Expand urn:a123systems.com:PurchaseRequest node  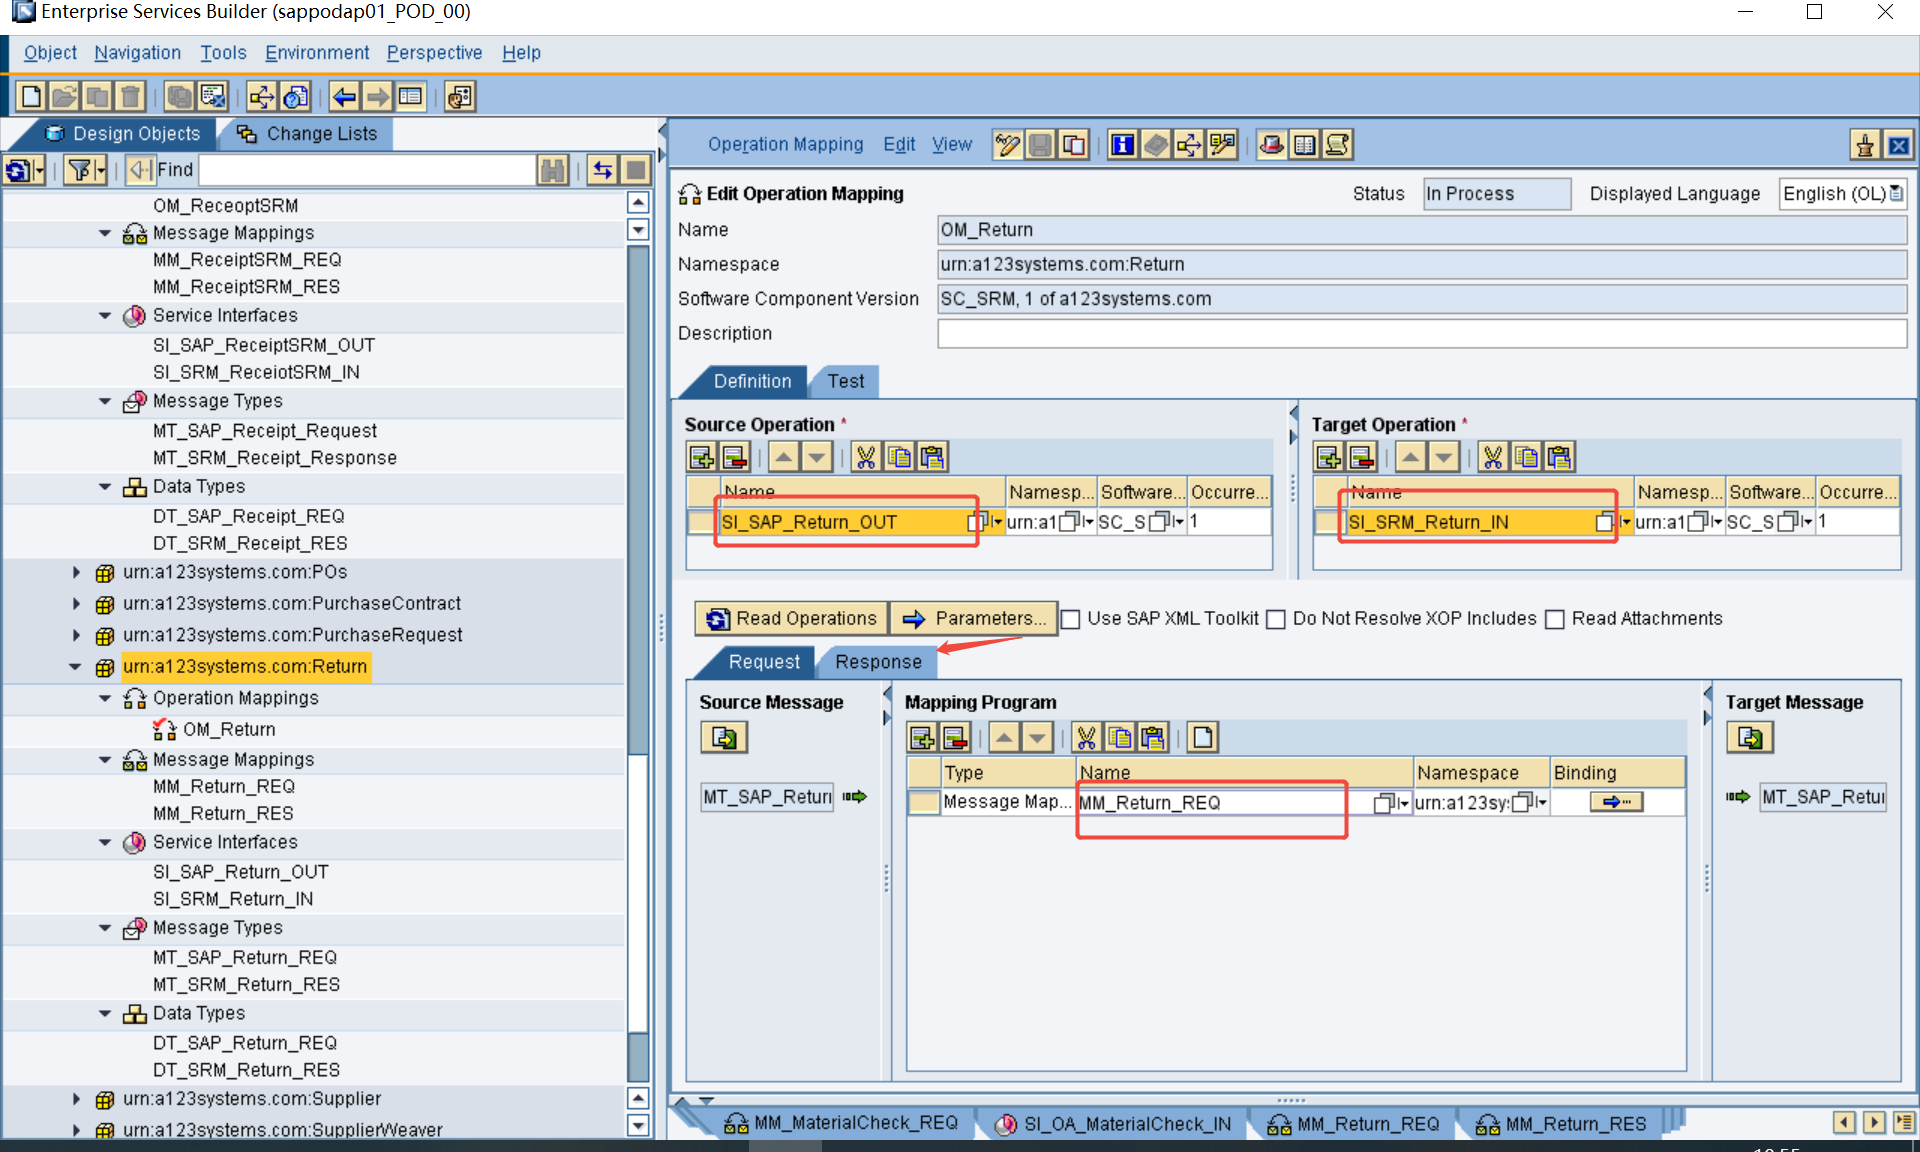(76, 635)
